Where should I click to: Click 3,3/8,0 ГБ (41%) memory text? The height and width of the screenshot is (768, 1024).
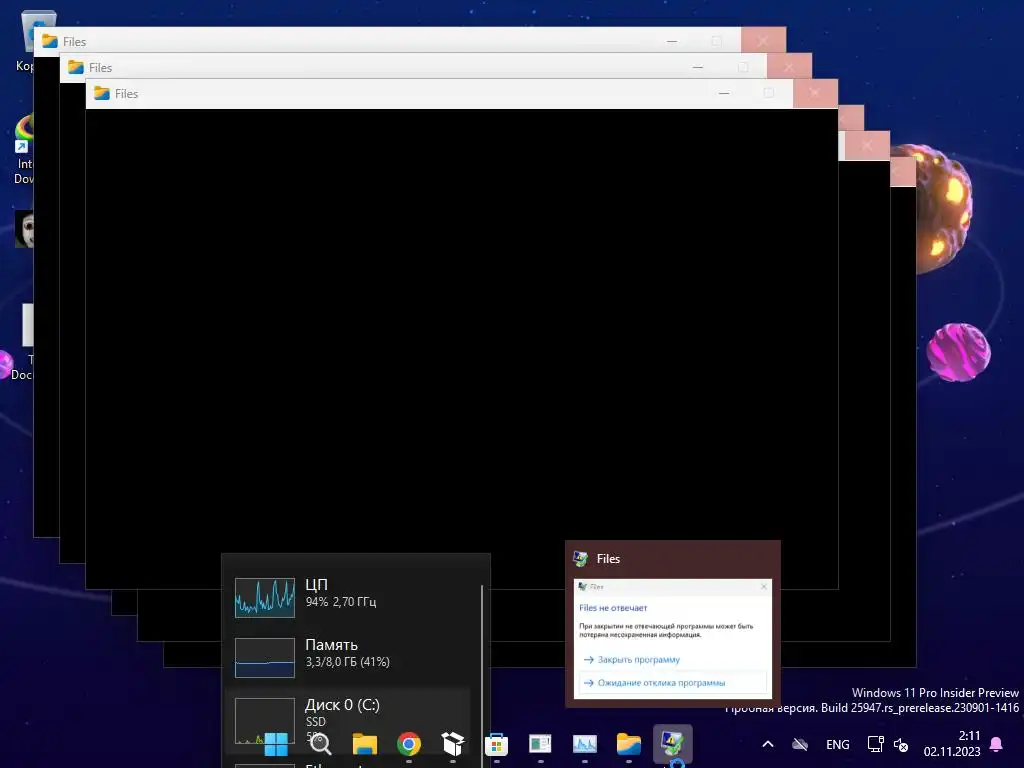(x=347, y=662)
